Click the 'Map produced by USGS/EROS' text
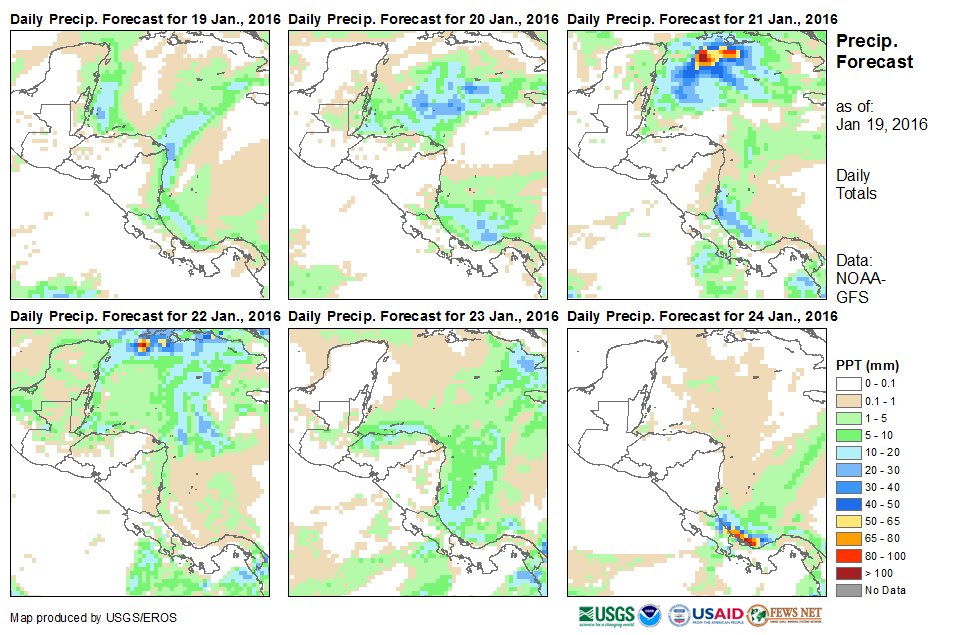This screenshot has height=635, width=970. [x=92, y=617]
